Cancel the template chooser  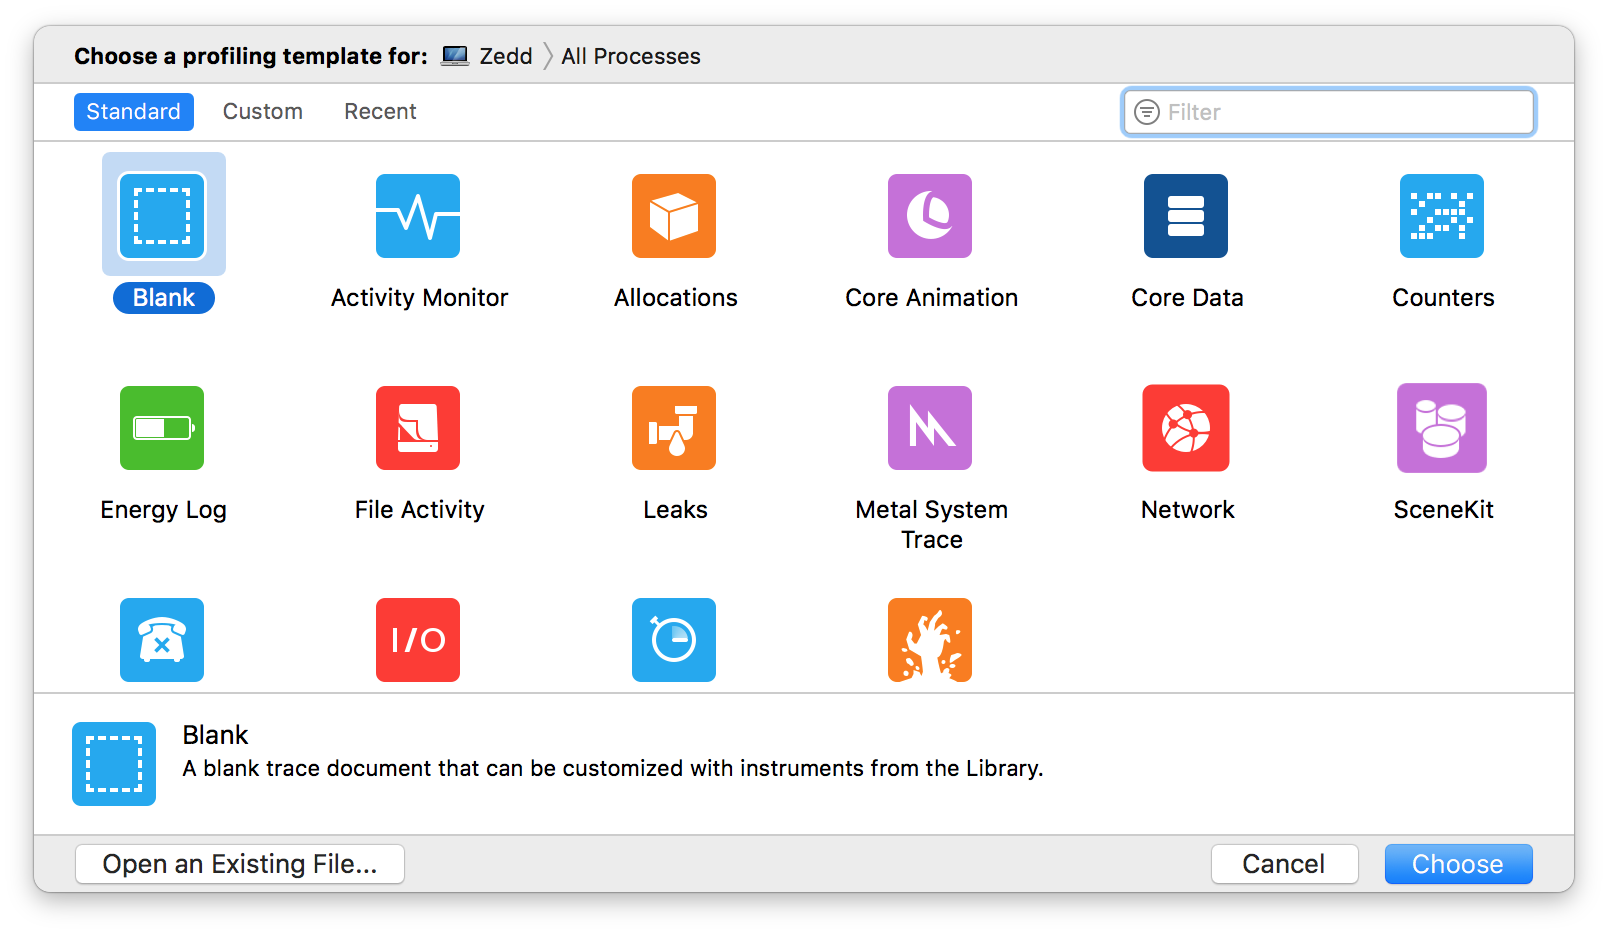coord(1284,864)
